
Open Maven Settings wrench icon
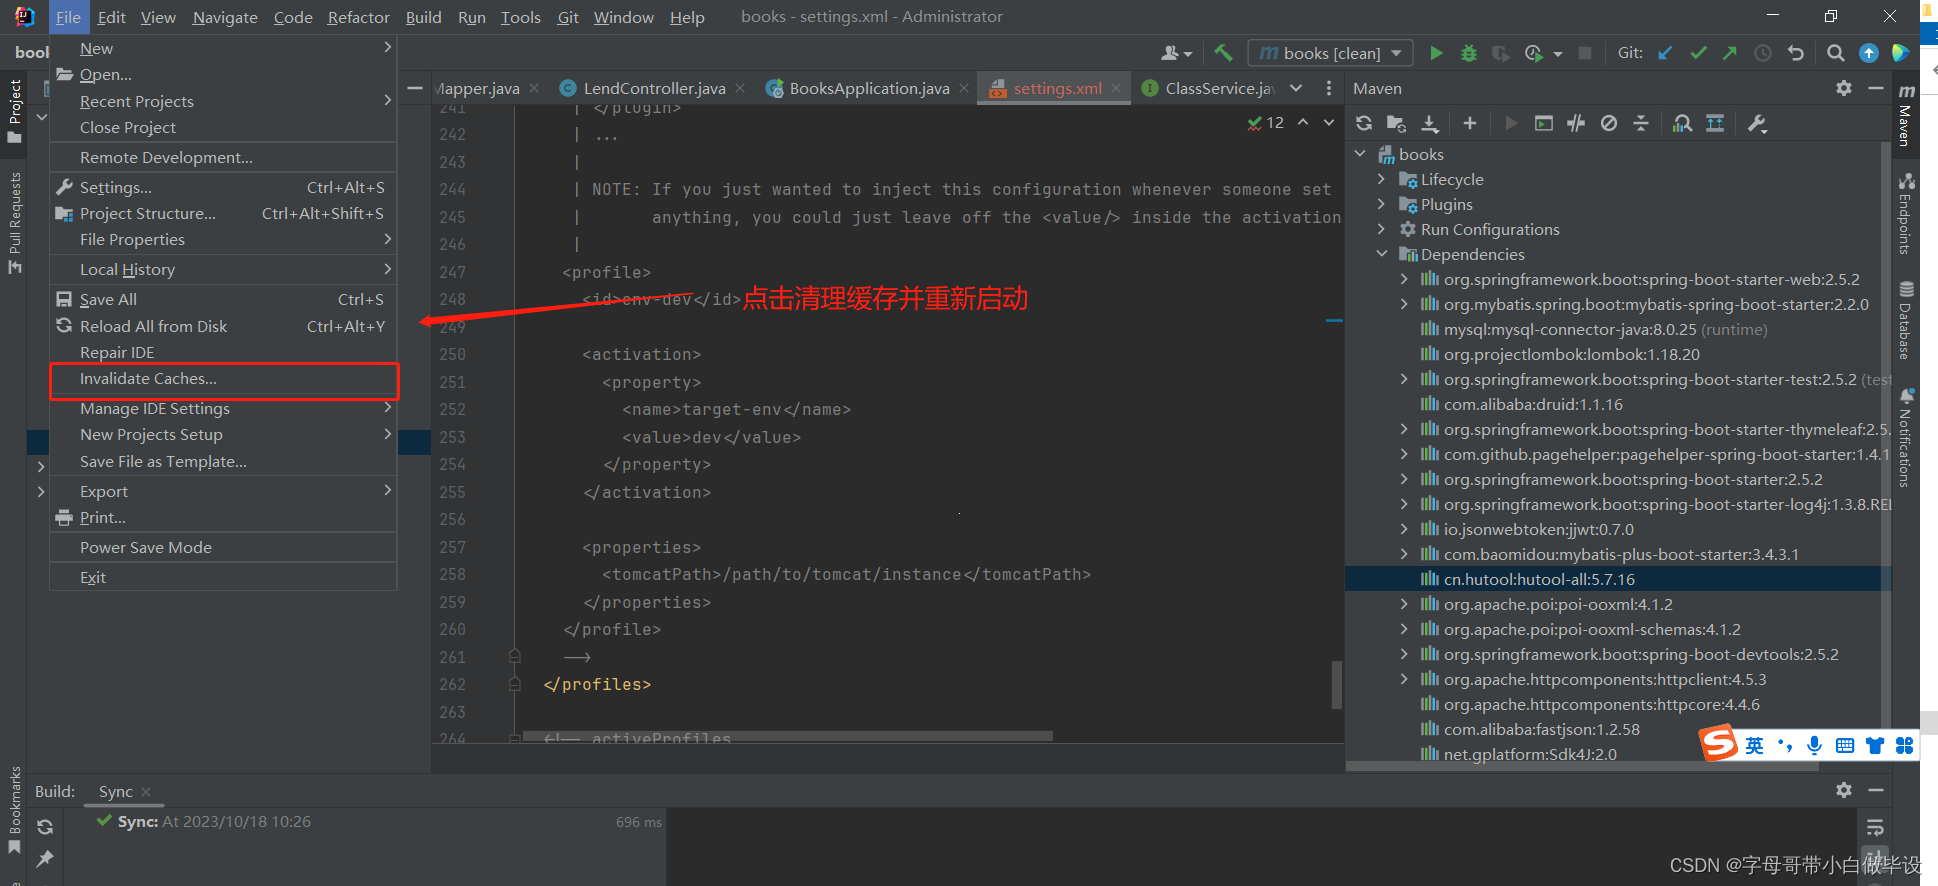(1757, 123)
